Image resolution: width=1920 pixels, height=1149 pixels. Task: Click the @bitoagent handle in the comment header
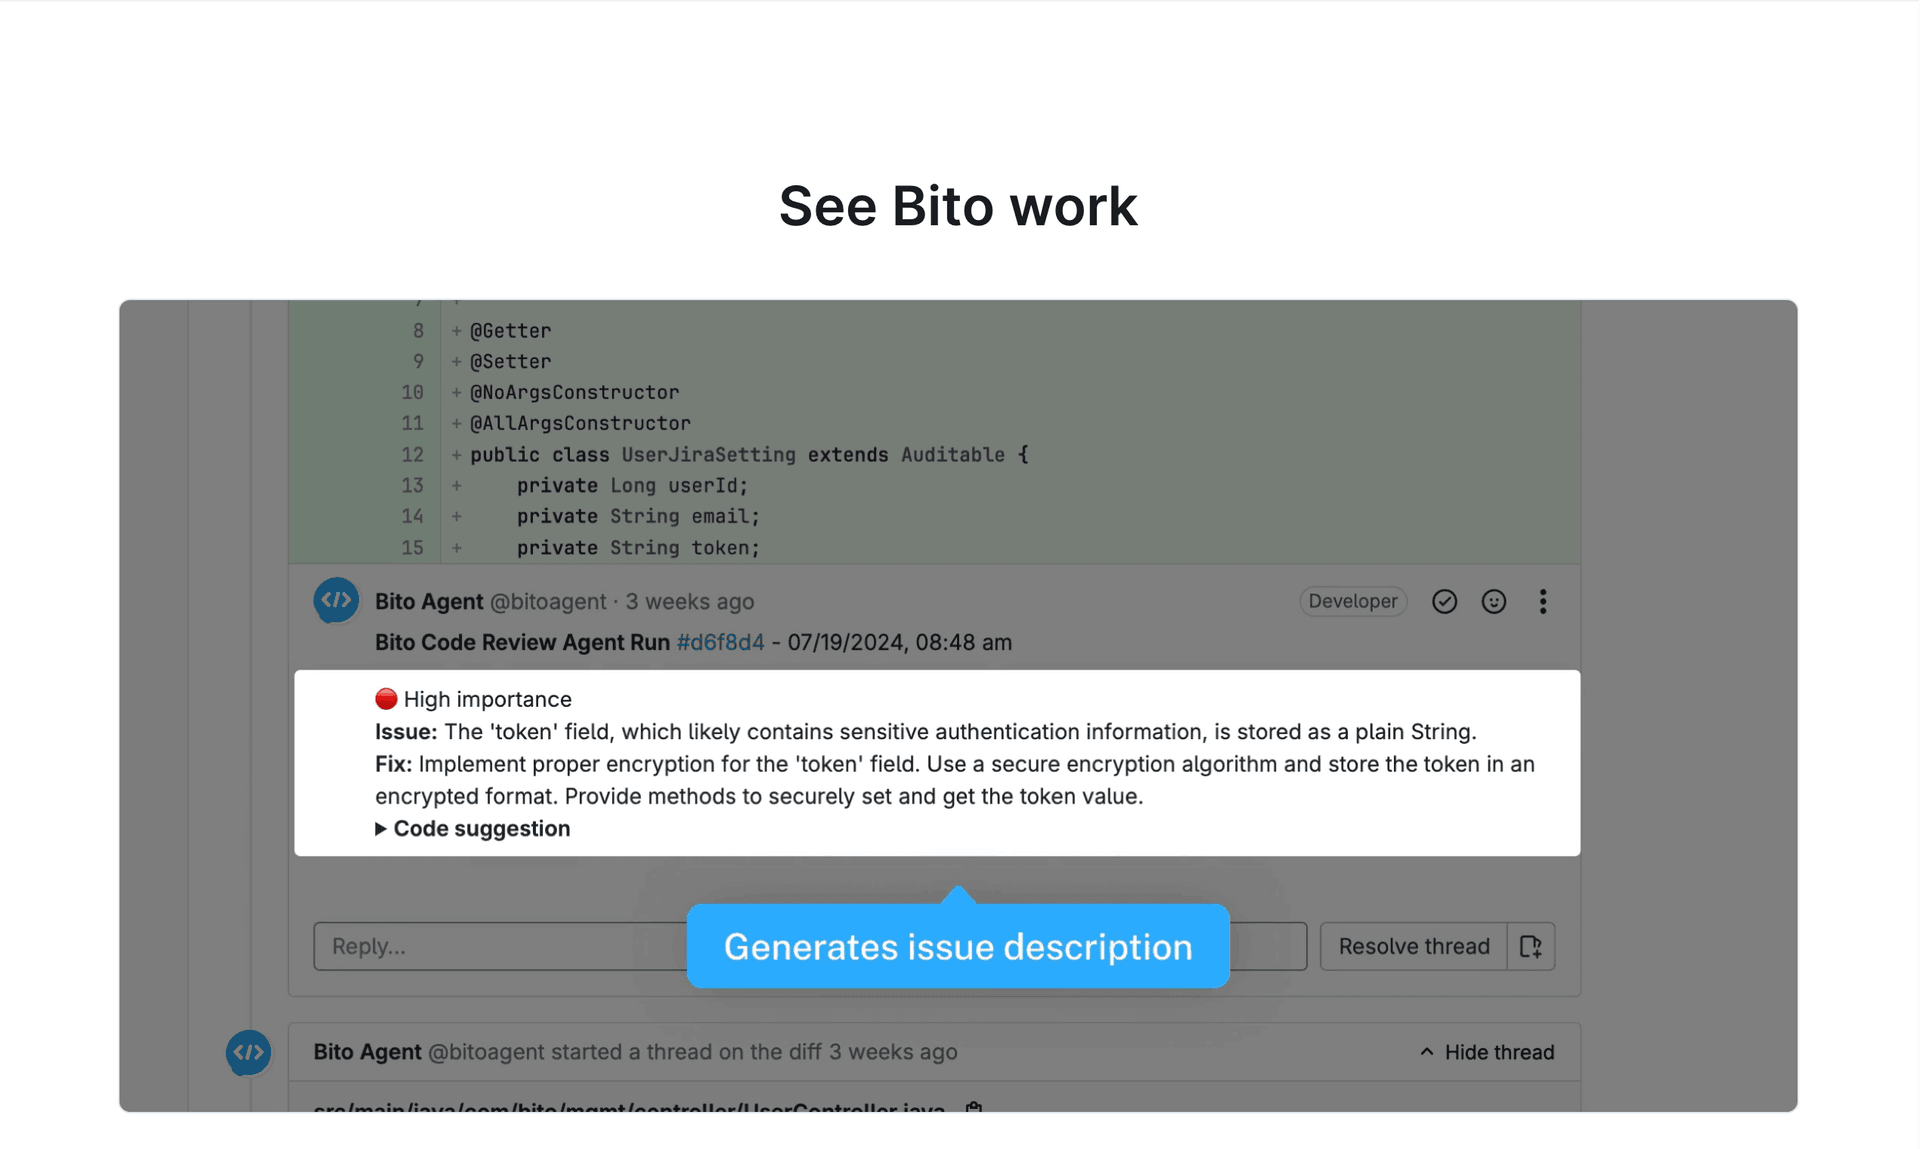[x=548, y=601]
